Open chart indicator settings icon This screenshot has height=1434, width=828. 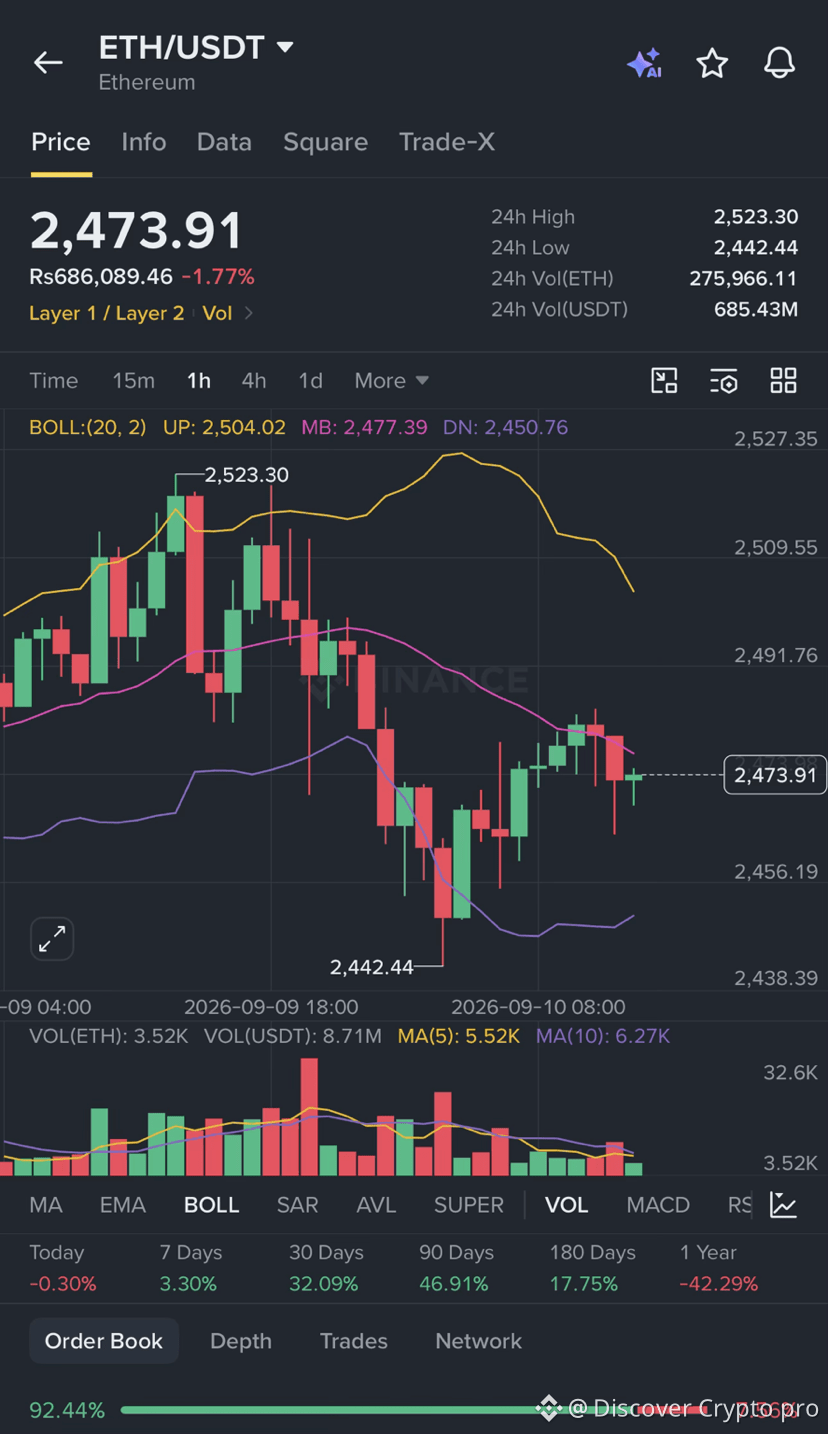tap(723, 380)
